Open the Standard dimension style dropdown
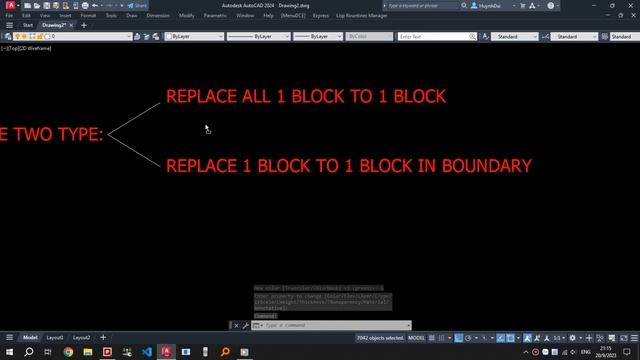The height and width of the screenshot is (360, 640). click(574, 37)
